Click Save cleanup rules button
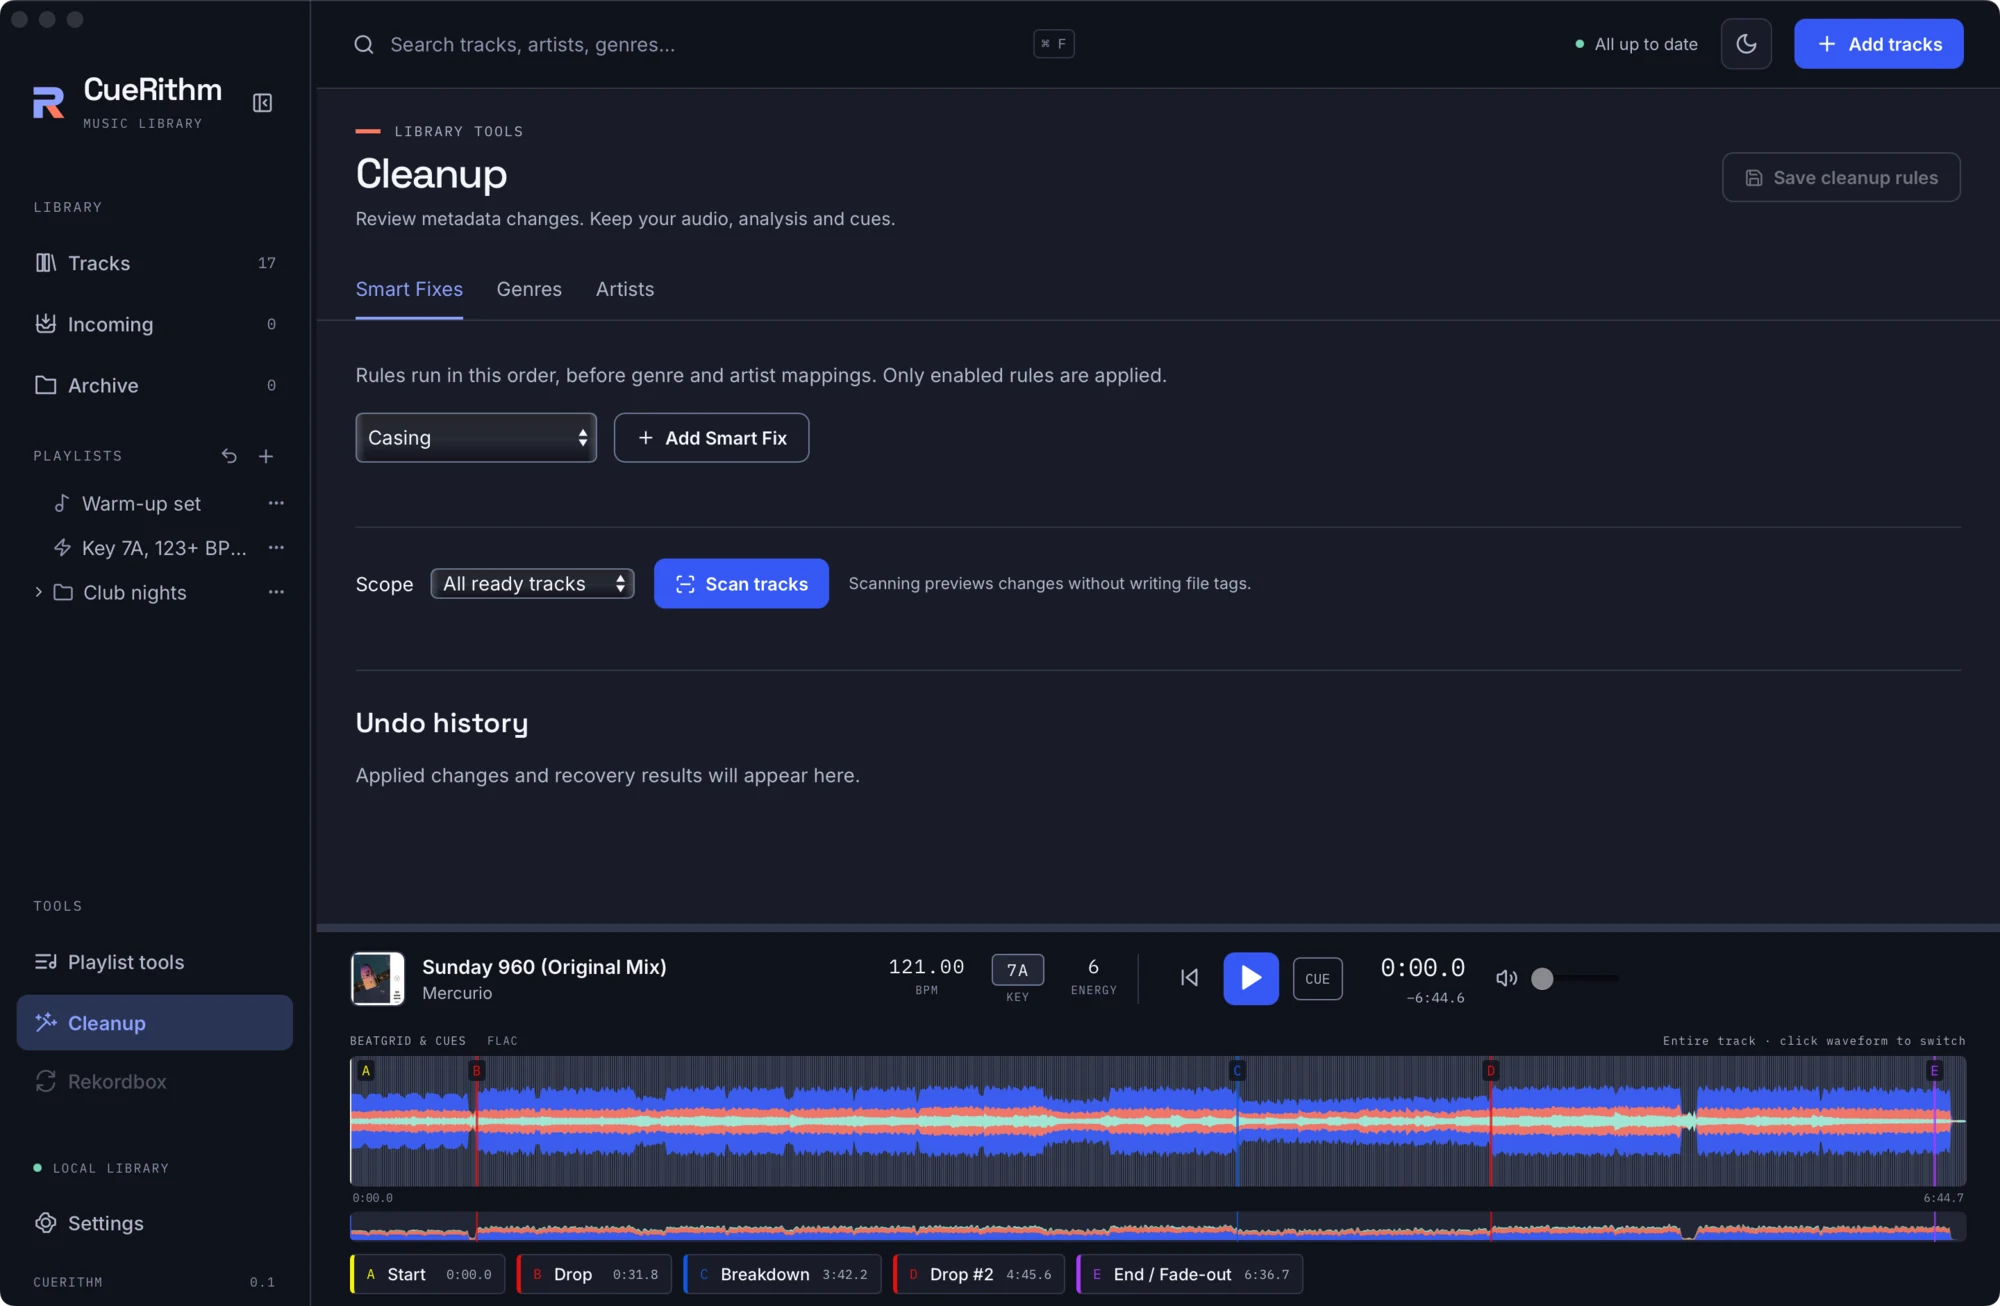This screenshot has height=1306, width=2000. 1841,177
